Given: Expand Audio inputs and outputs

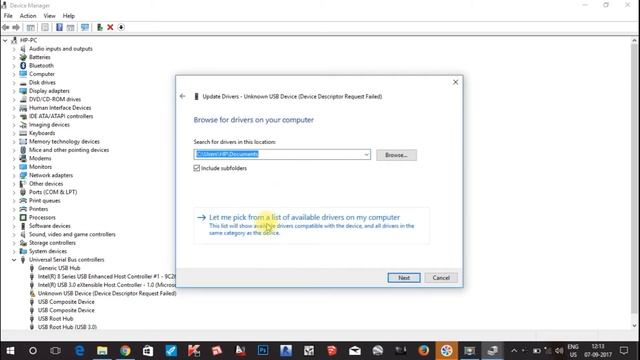Looking at the screenshot, I should tap(14, 49).
